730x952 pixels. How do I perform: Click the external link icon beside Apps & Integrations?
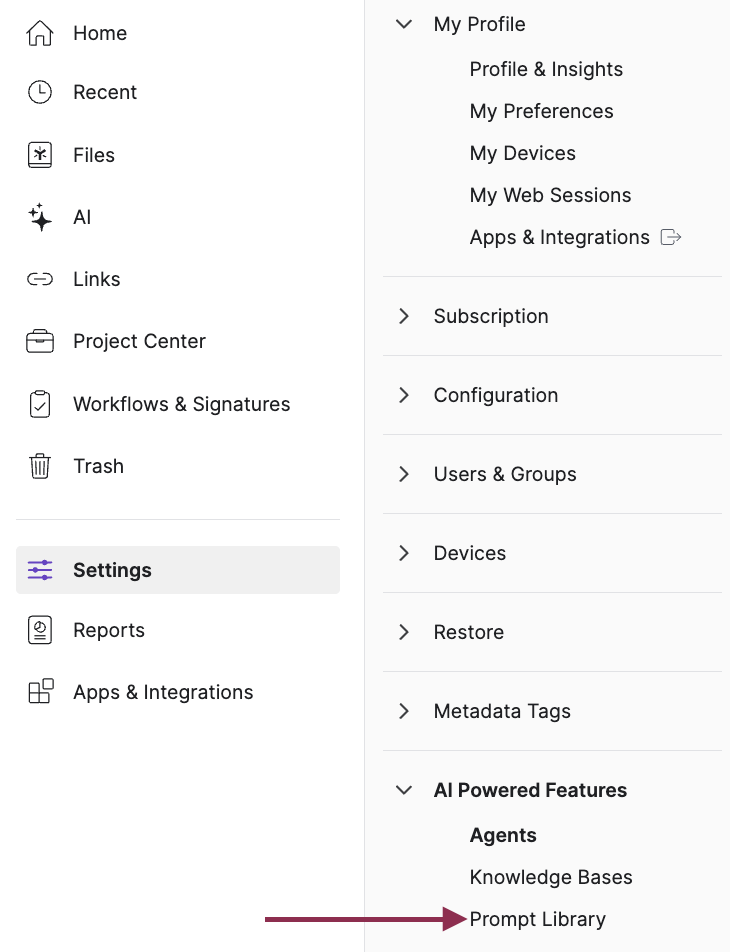pos(671,237)
